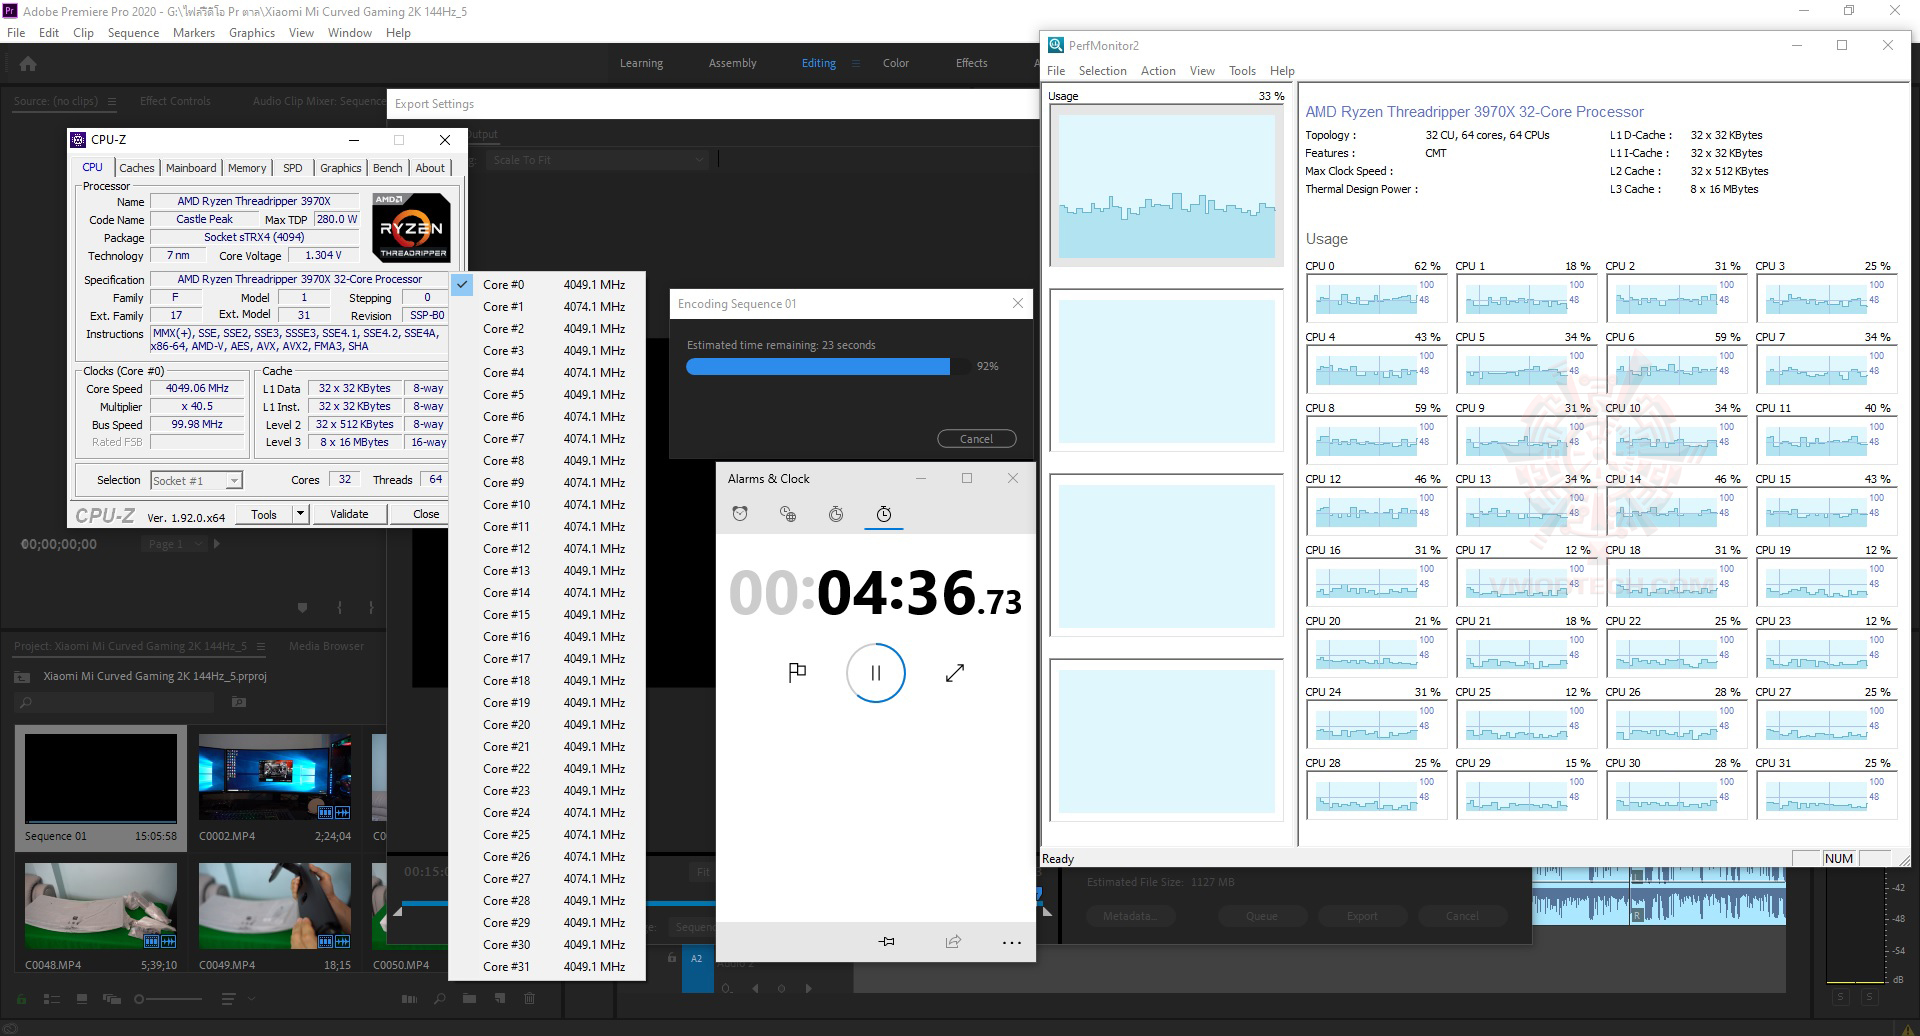Open the Sequence menu in Premiere Pro
This screenshot has height=1036, width=1920.
pos(133,33)
